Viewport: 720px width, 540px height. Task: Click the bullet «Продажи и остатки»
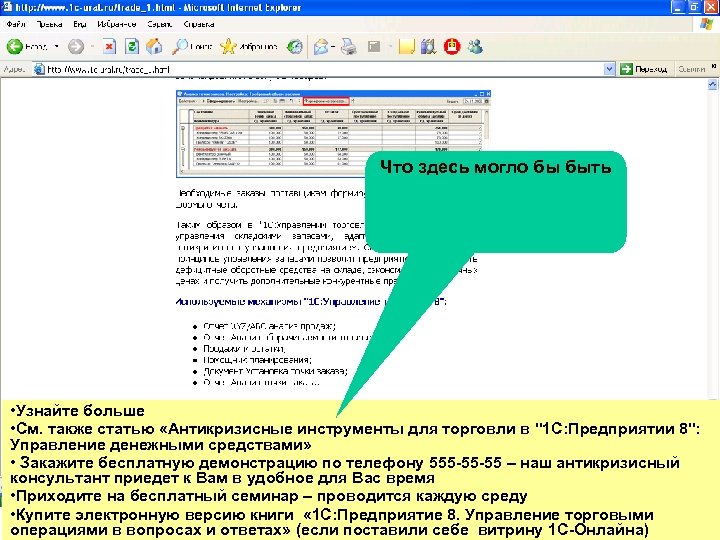pyautogui.click(x=244, y=349)
